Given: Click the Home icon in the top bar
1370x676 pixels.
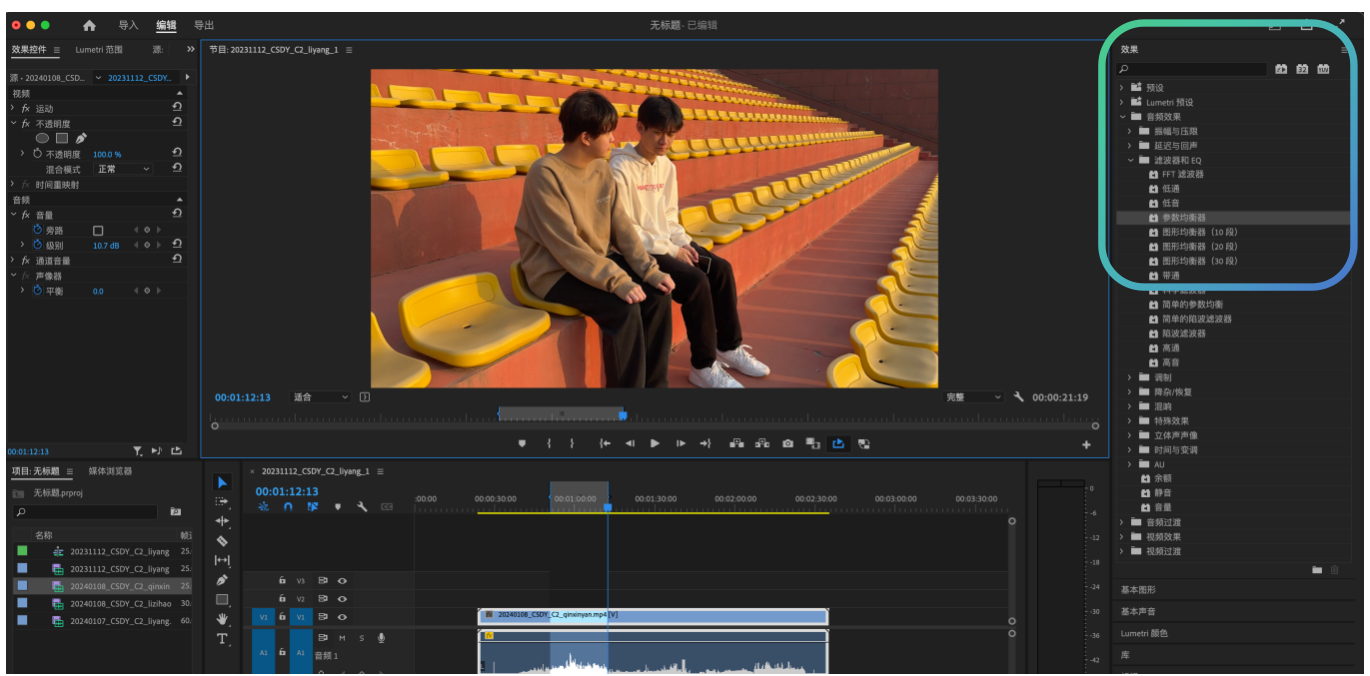Looking at the screenshot, I should [x=89, y=25].
